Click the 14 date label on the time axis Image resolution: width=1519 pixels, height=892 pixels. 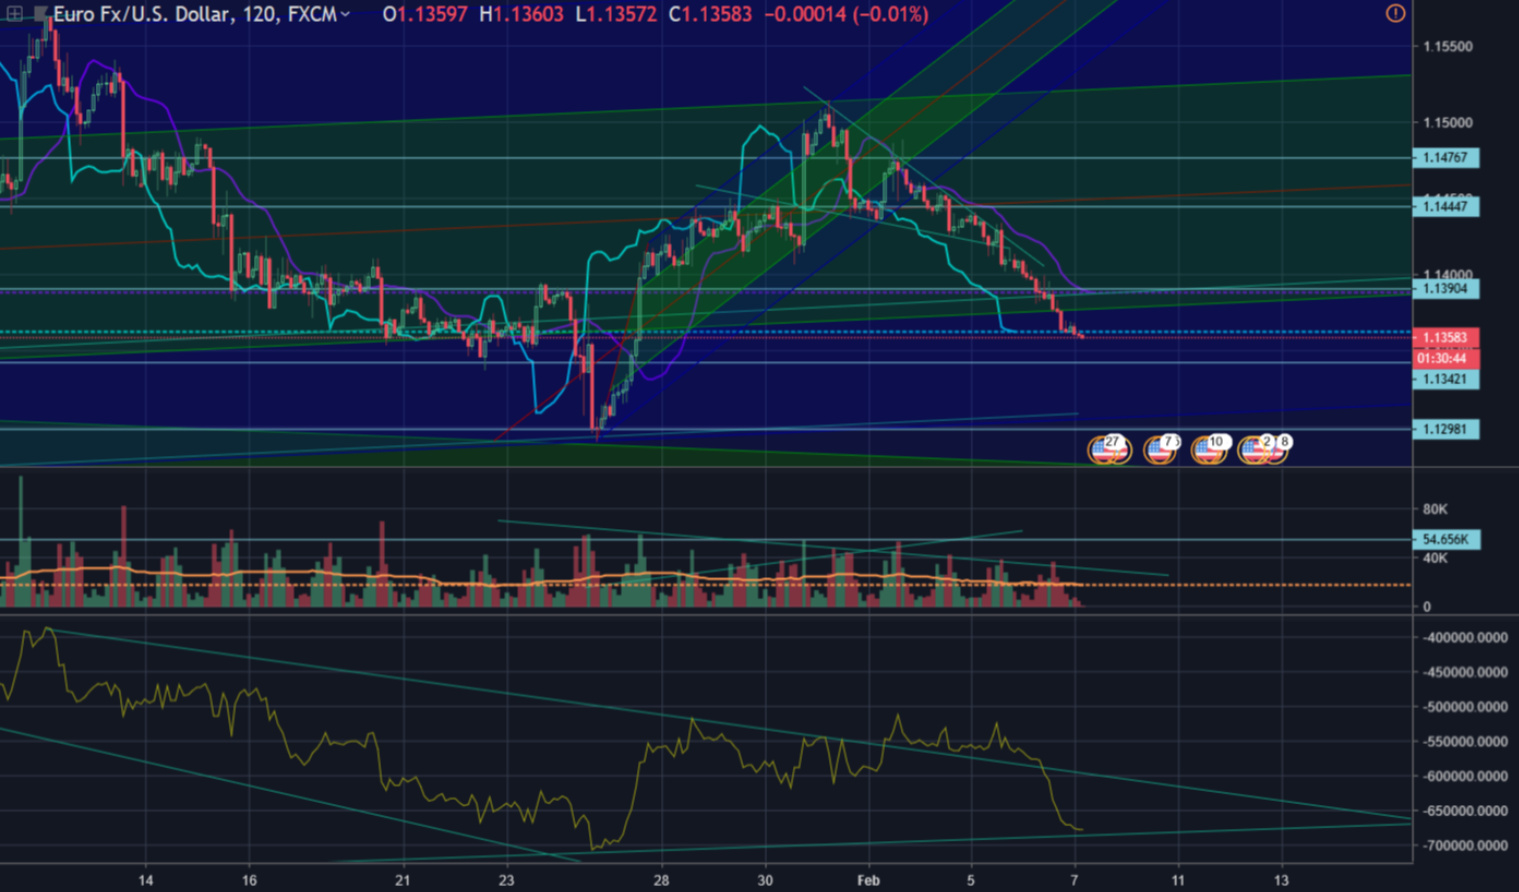pyautogui.click(x=146, y=881)
